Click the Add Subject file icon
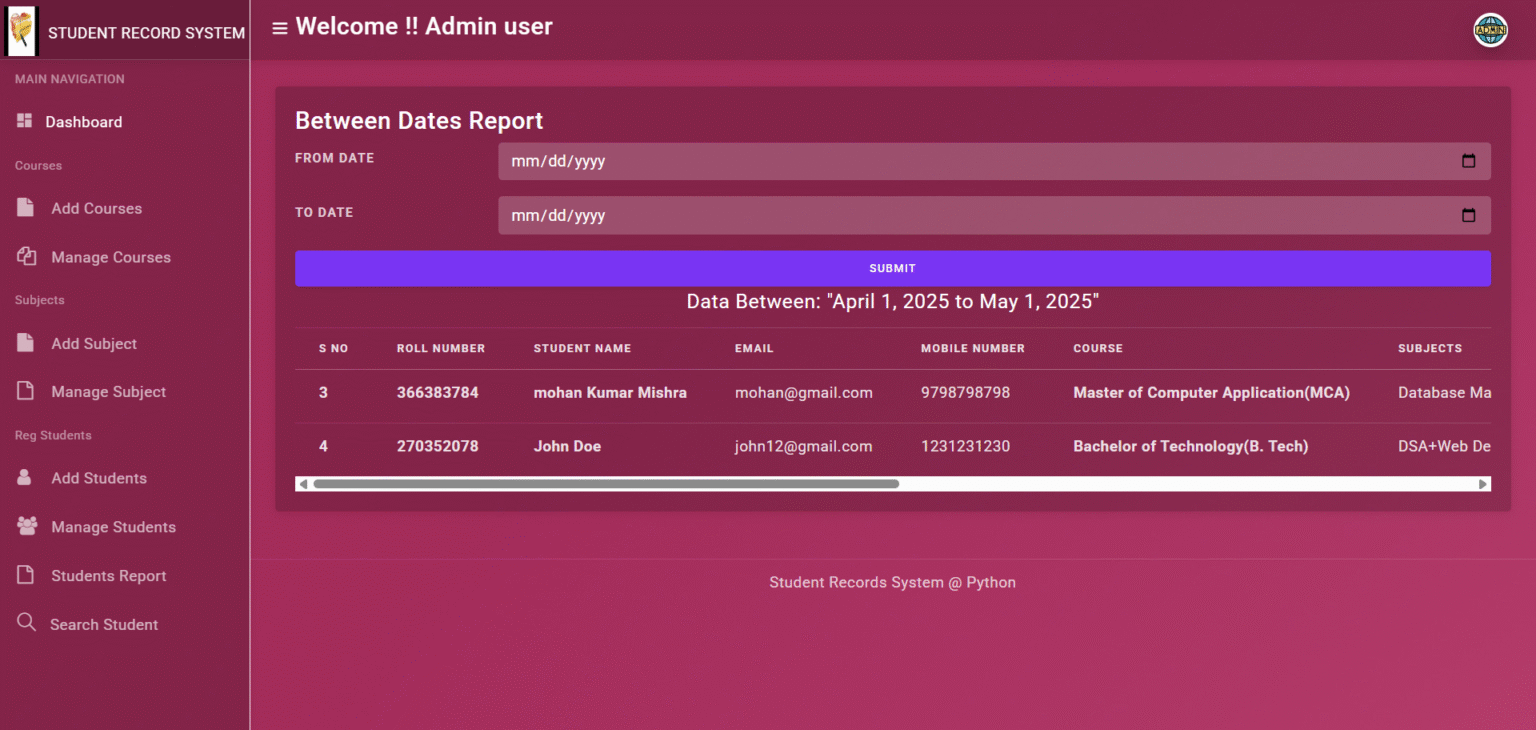Screen dimensions: 1536x730 coord(27,343)
